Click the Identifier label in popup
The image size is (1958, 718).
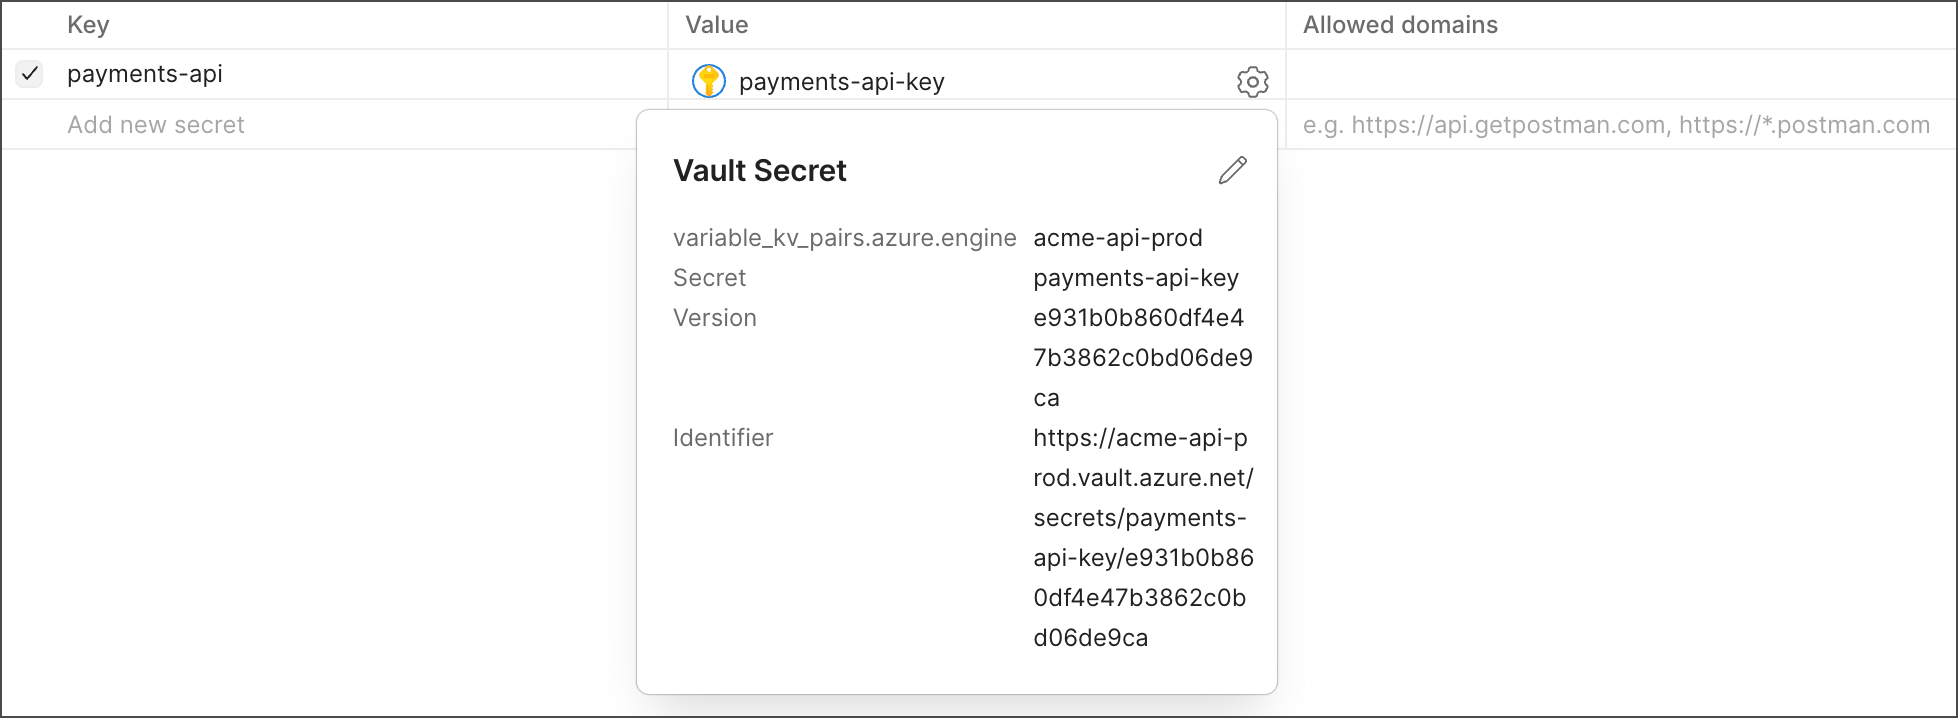(x=723, y=438)
